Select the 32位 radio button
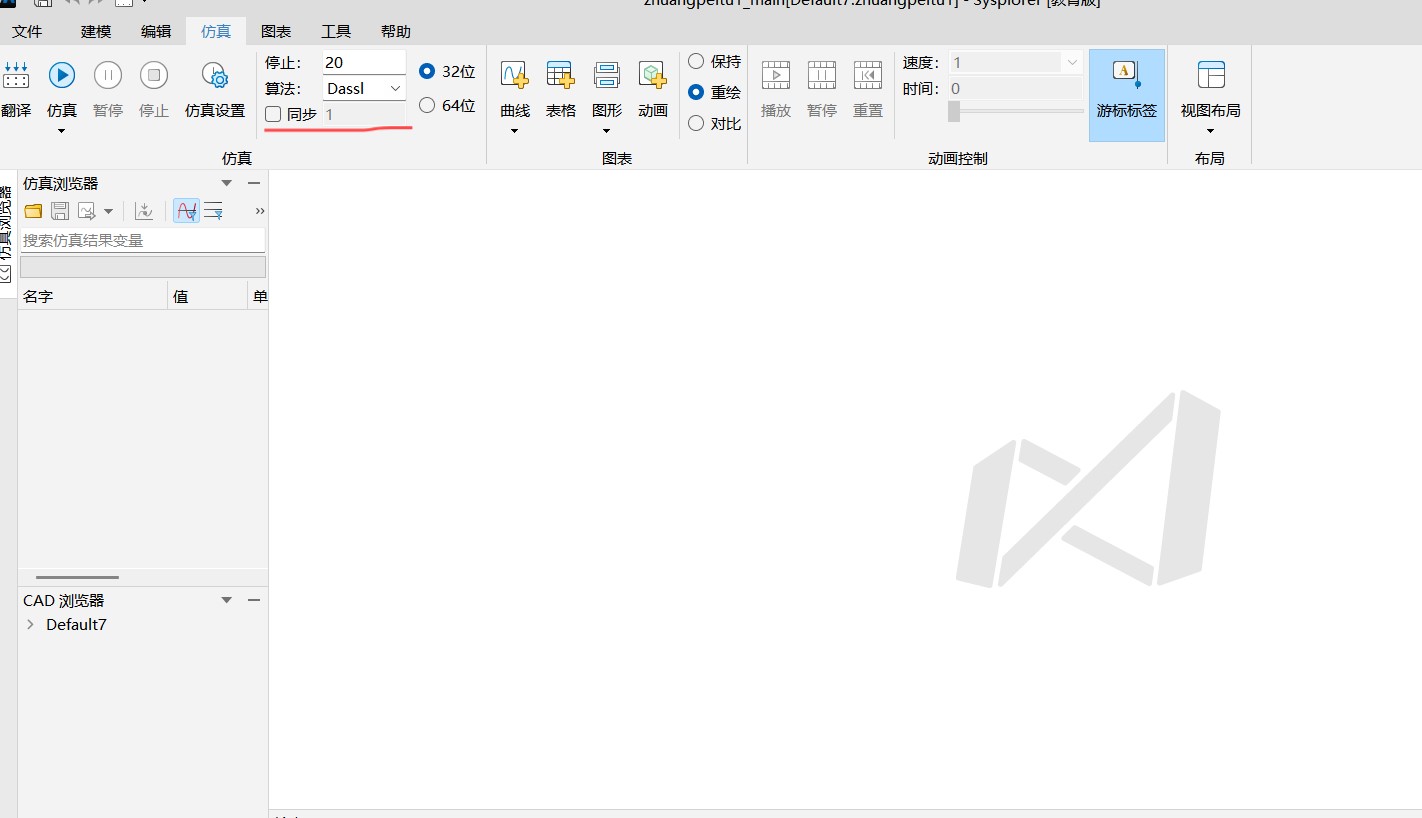Viewport: 1422px width, 818px height. (x=427, y=71)
